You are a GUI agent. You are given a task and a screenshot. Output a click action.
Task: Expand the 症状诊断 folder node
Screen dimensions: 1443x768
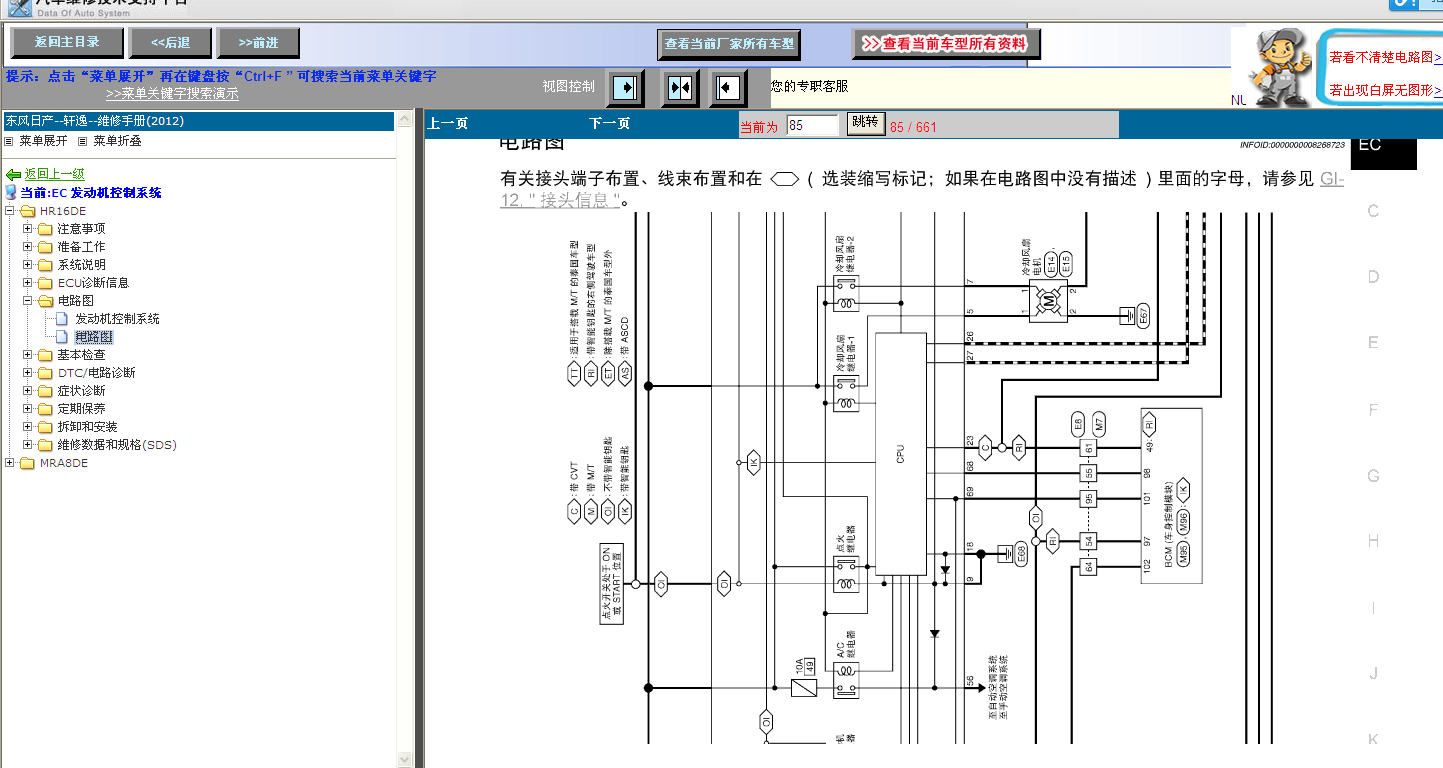(x=28, y=391)
